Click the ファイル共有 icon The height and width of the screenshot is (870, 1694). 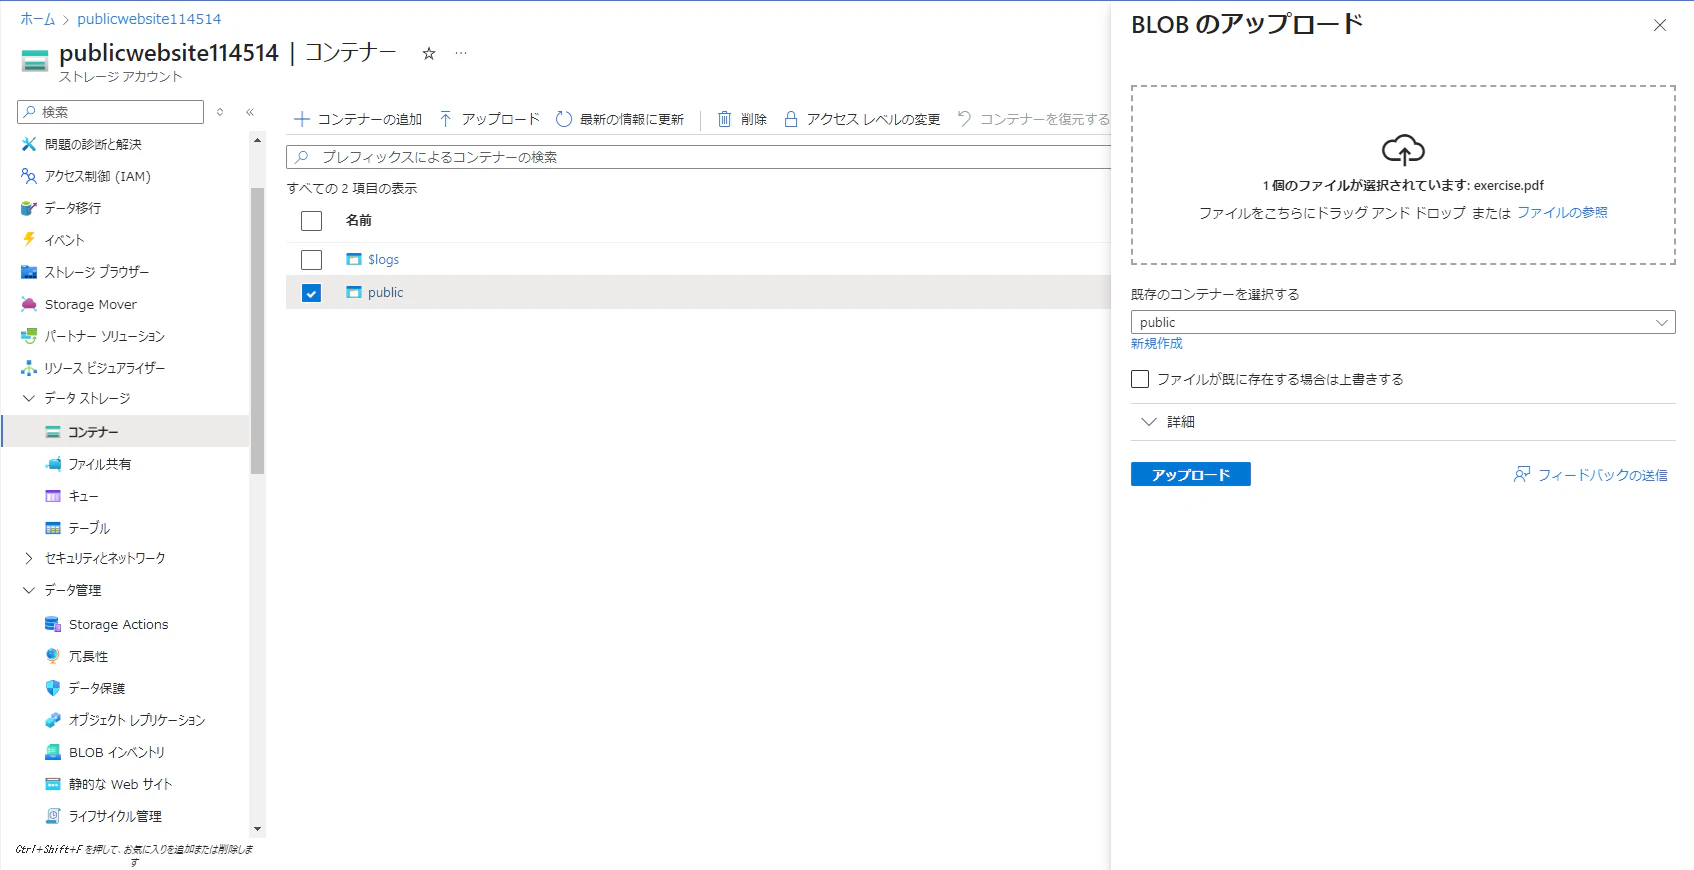[x=53, y=464]
